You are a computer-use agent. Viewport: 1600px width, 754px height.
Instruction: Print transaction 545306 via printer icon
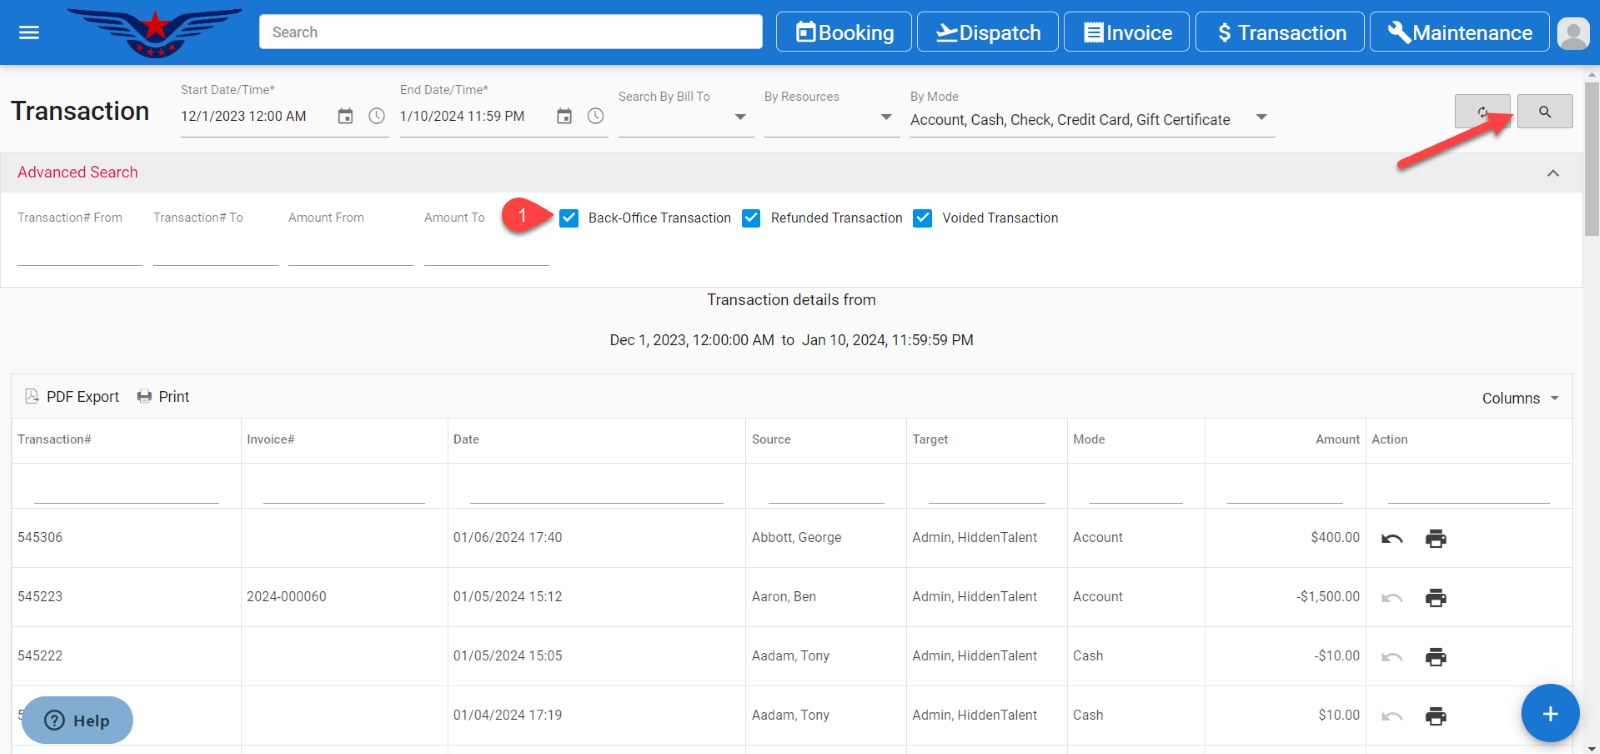(1435, 538)
